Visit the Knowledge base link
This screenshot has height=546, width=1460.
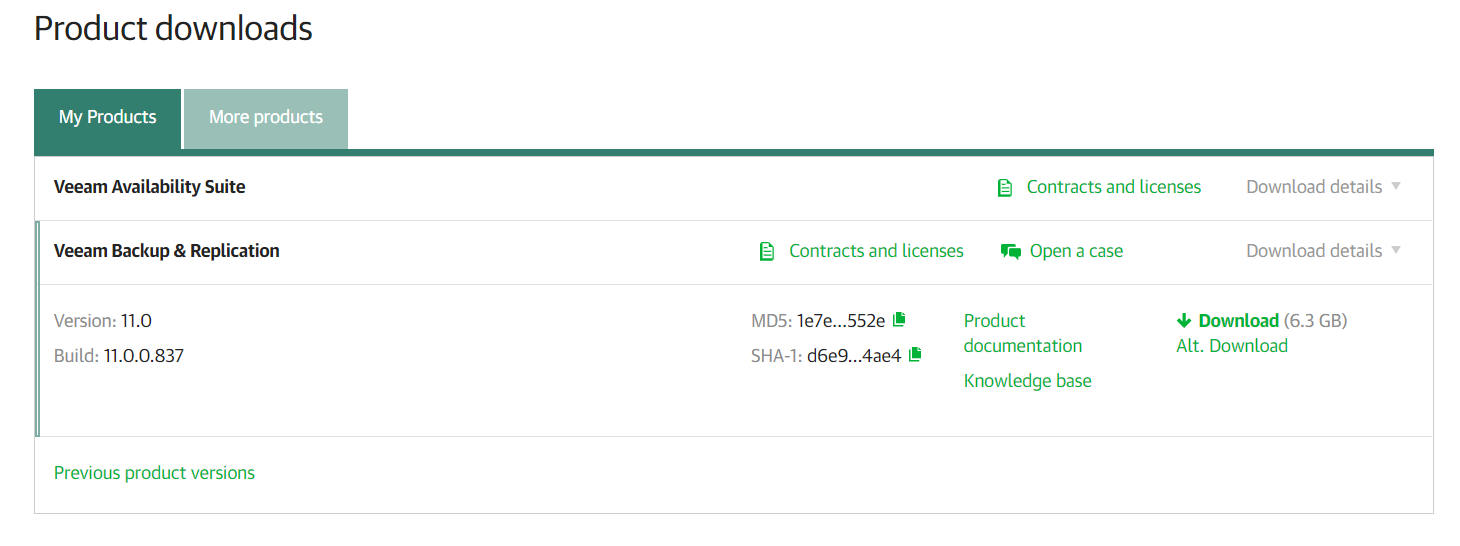pyautogui.click(x=1027, y=381)
